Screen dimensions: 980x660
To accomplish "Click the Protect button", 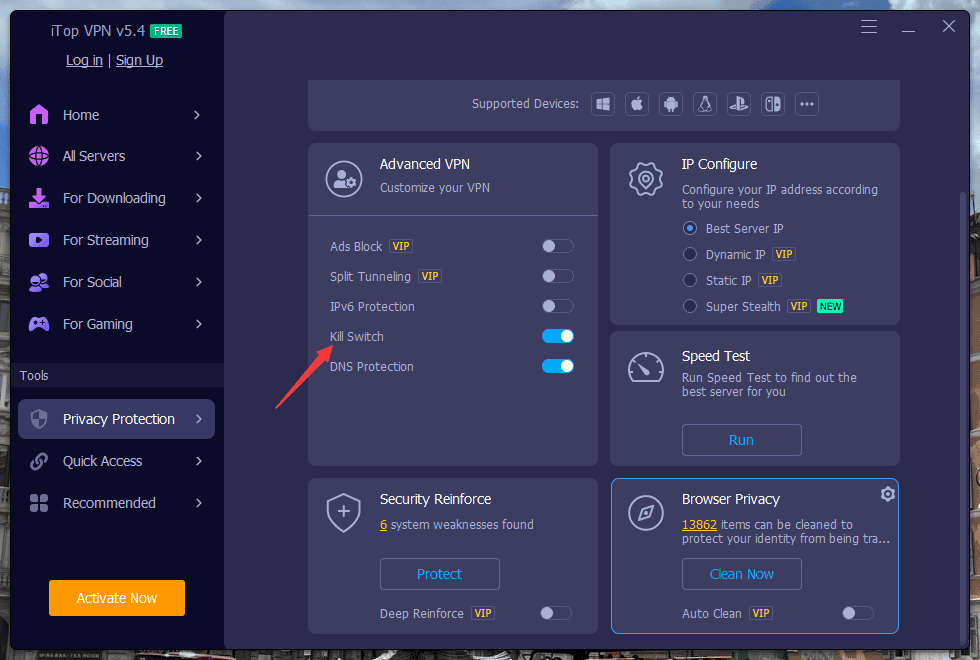I will (x=439, y=574).
